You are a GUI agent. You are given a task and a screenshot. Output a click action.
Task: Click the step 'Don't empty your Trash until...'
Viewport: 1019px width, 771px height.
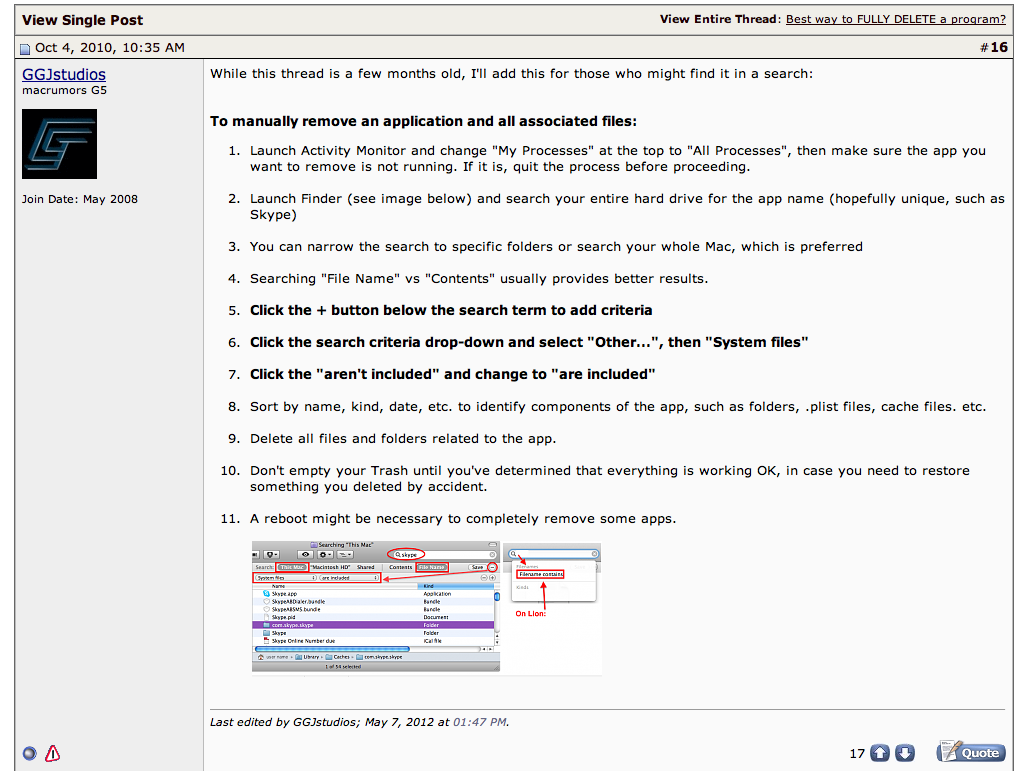[x=610, y=478]
